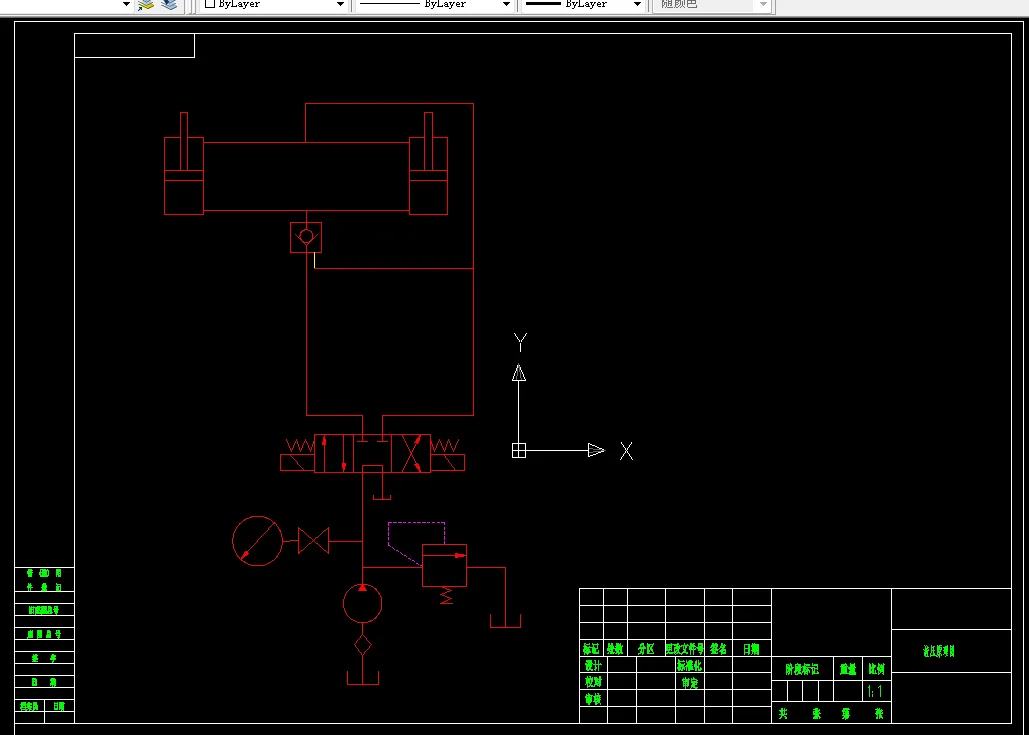1029x735 pixels.
Task: Select the 重量 title block text
Action: [x=848, y=669]
